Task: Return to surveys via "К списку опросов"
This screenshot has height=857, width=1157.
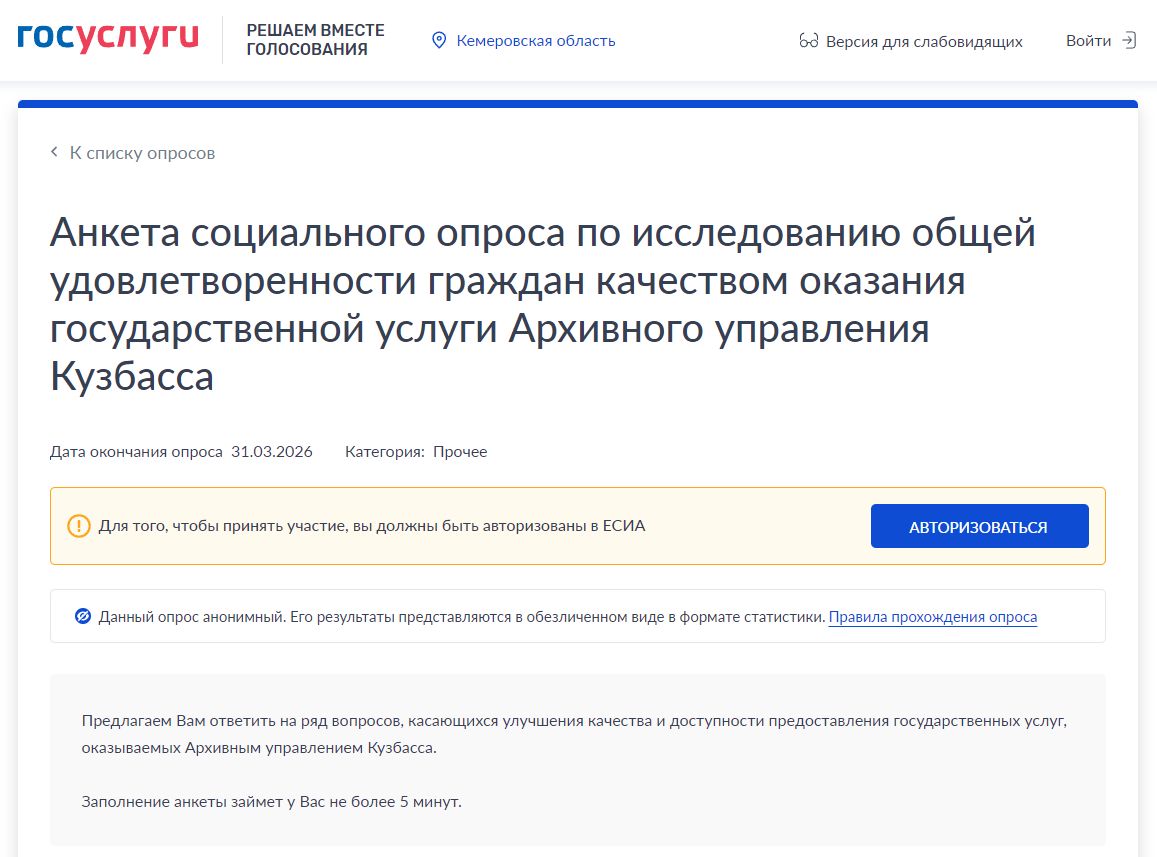Action: (x=141, y=152)
